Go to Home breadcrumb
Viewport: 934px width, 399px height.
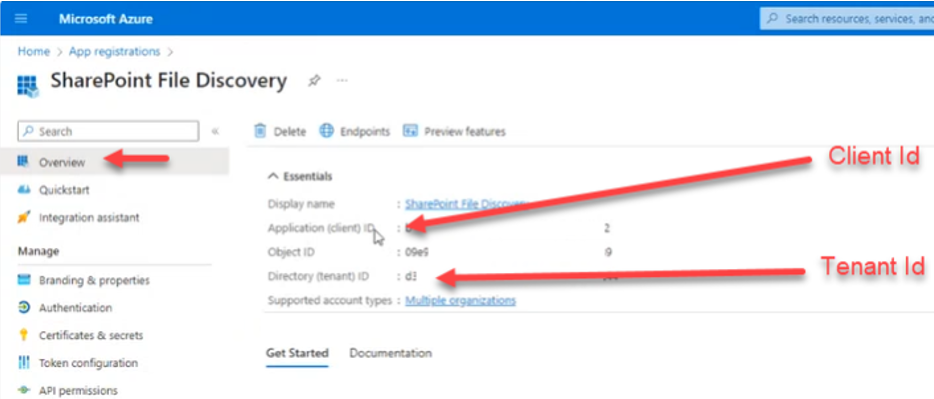coord(33,52)
